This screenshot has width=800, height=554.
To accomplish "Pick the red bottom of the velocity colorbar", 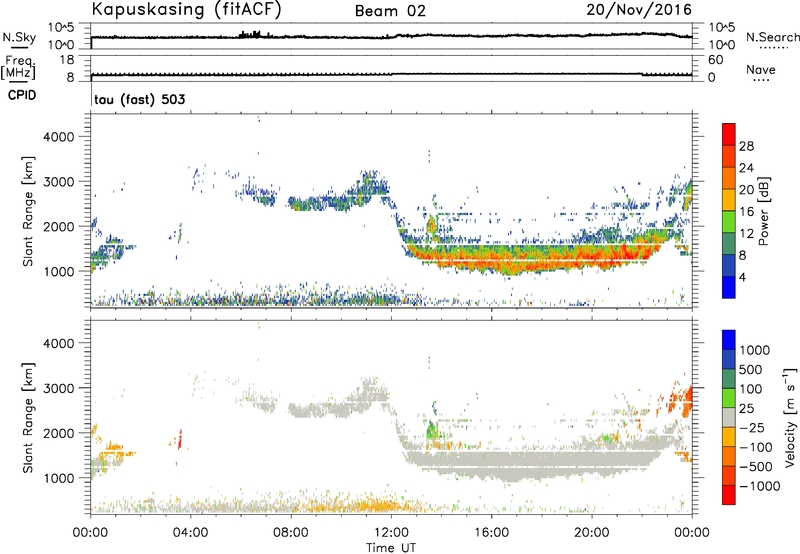I will coord(729,495).
